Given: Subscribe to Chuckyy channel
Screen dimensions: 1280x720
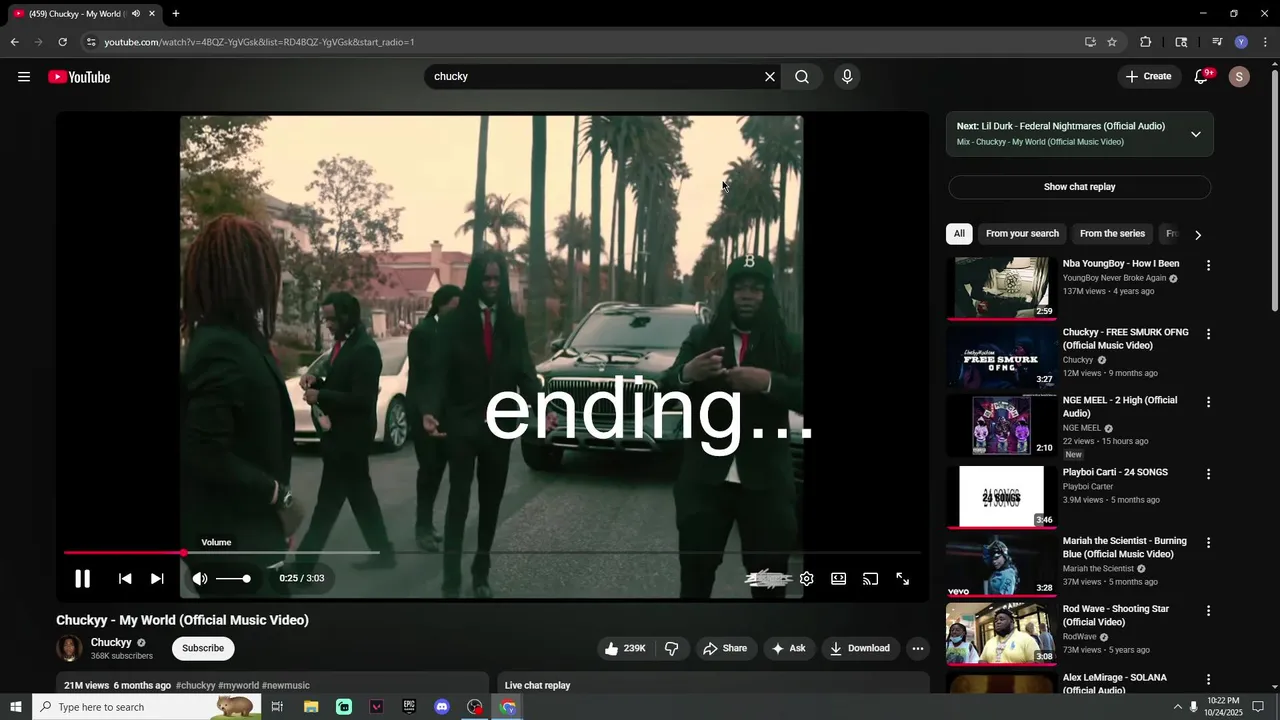Looking at the screenshot, I should click(x=203, y=648).
